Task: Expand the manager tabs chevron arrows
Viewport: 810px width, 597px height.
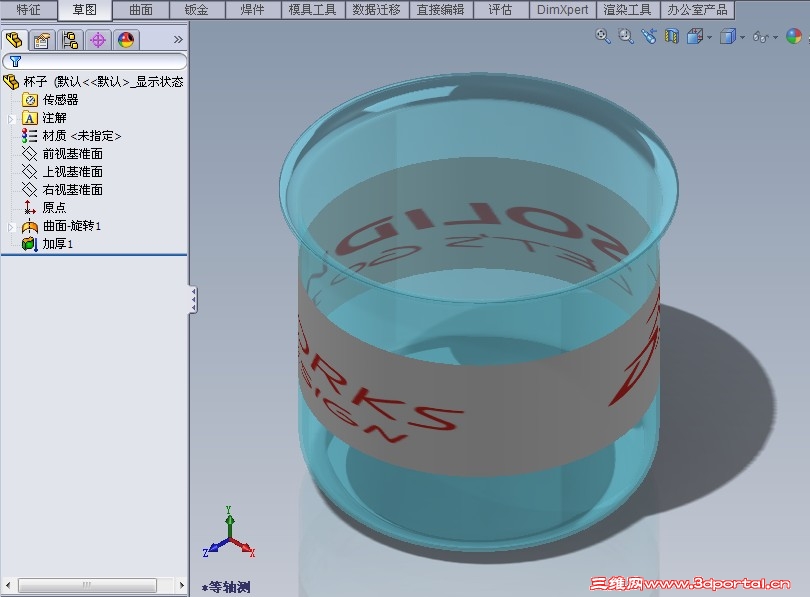Action: point(178,39)
